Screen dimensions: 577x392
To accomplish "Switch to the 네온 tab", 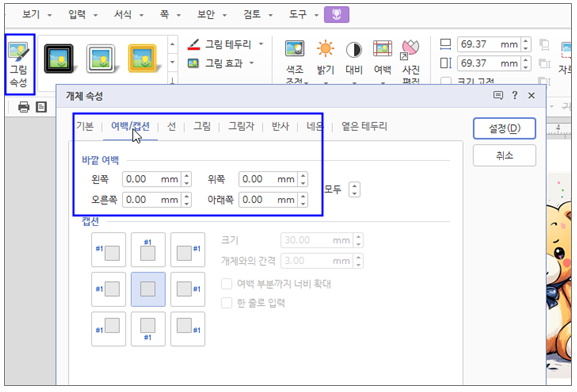I will pyautogui.click(x=315, y=126).
